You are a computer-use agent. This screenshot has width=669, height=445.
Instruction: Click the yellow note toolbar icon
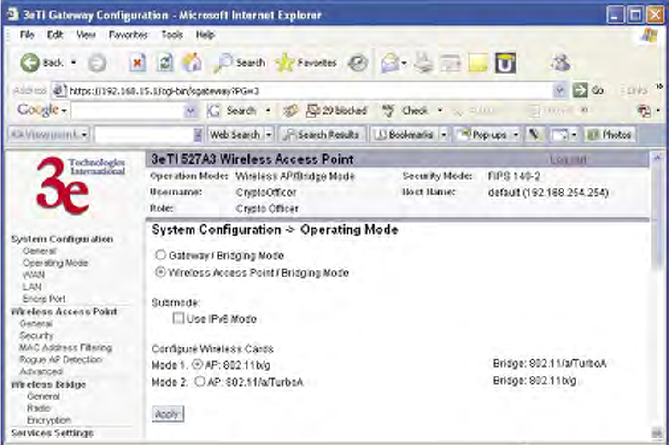(478, 64)
